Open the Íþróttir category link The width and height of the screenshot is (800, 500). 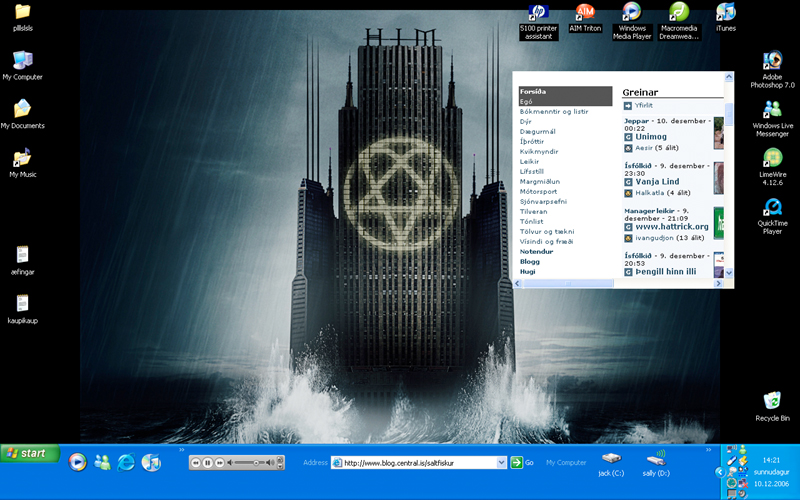[532, 141]
